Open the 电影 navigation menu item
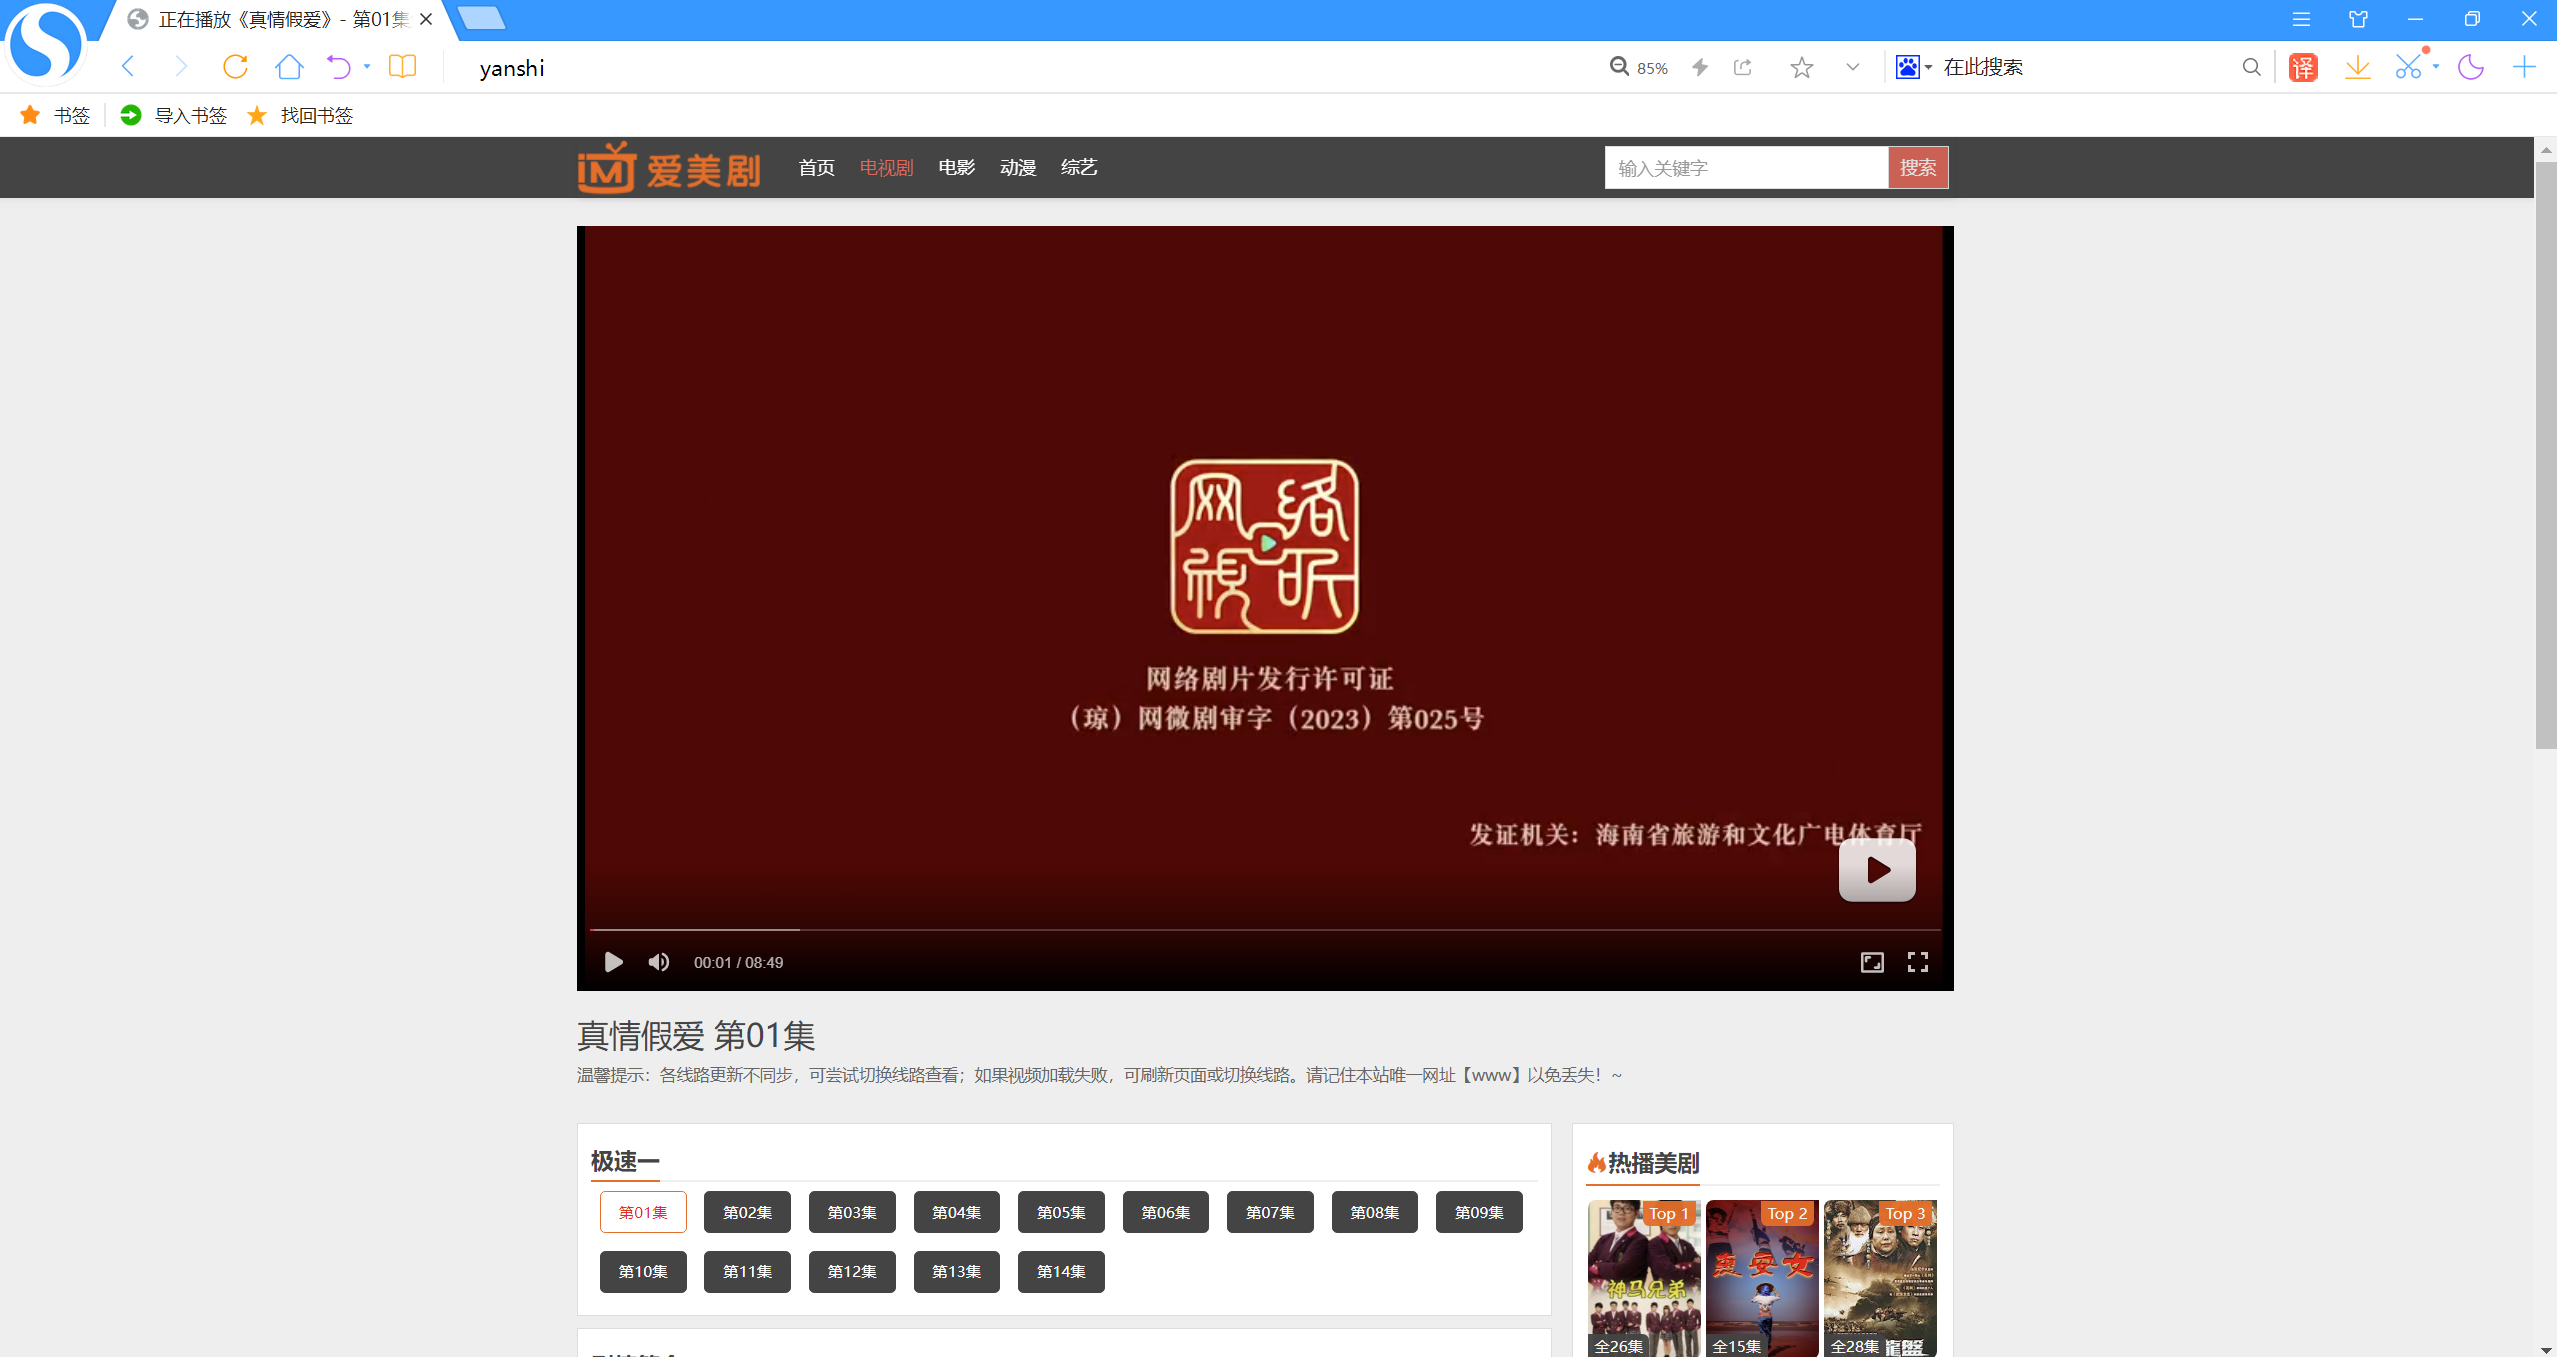 coord(956,167)
